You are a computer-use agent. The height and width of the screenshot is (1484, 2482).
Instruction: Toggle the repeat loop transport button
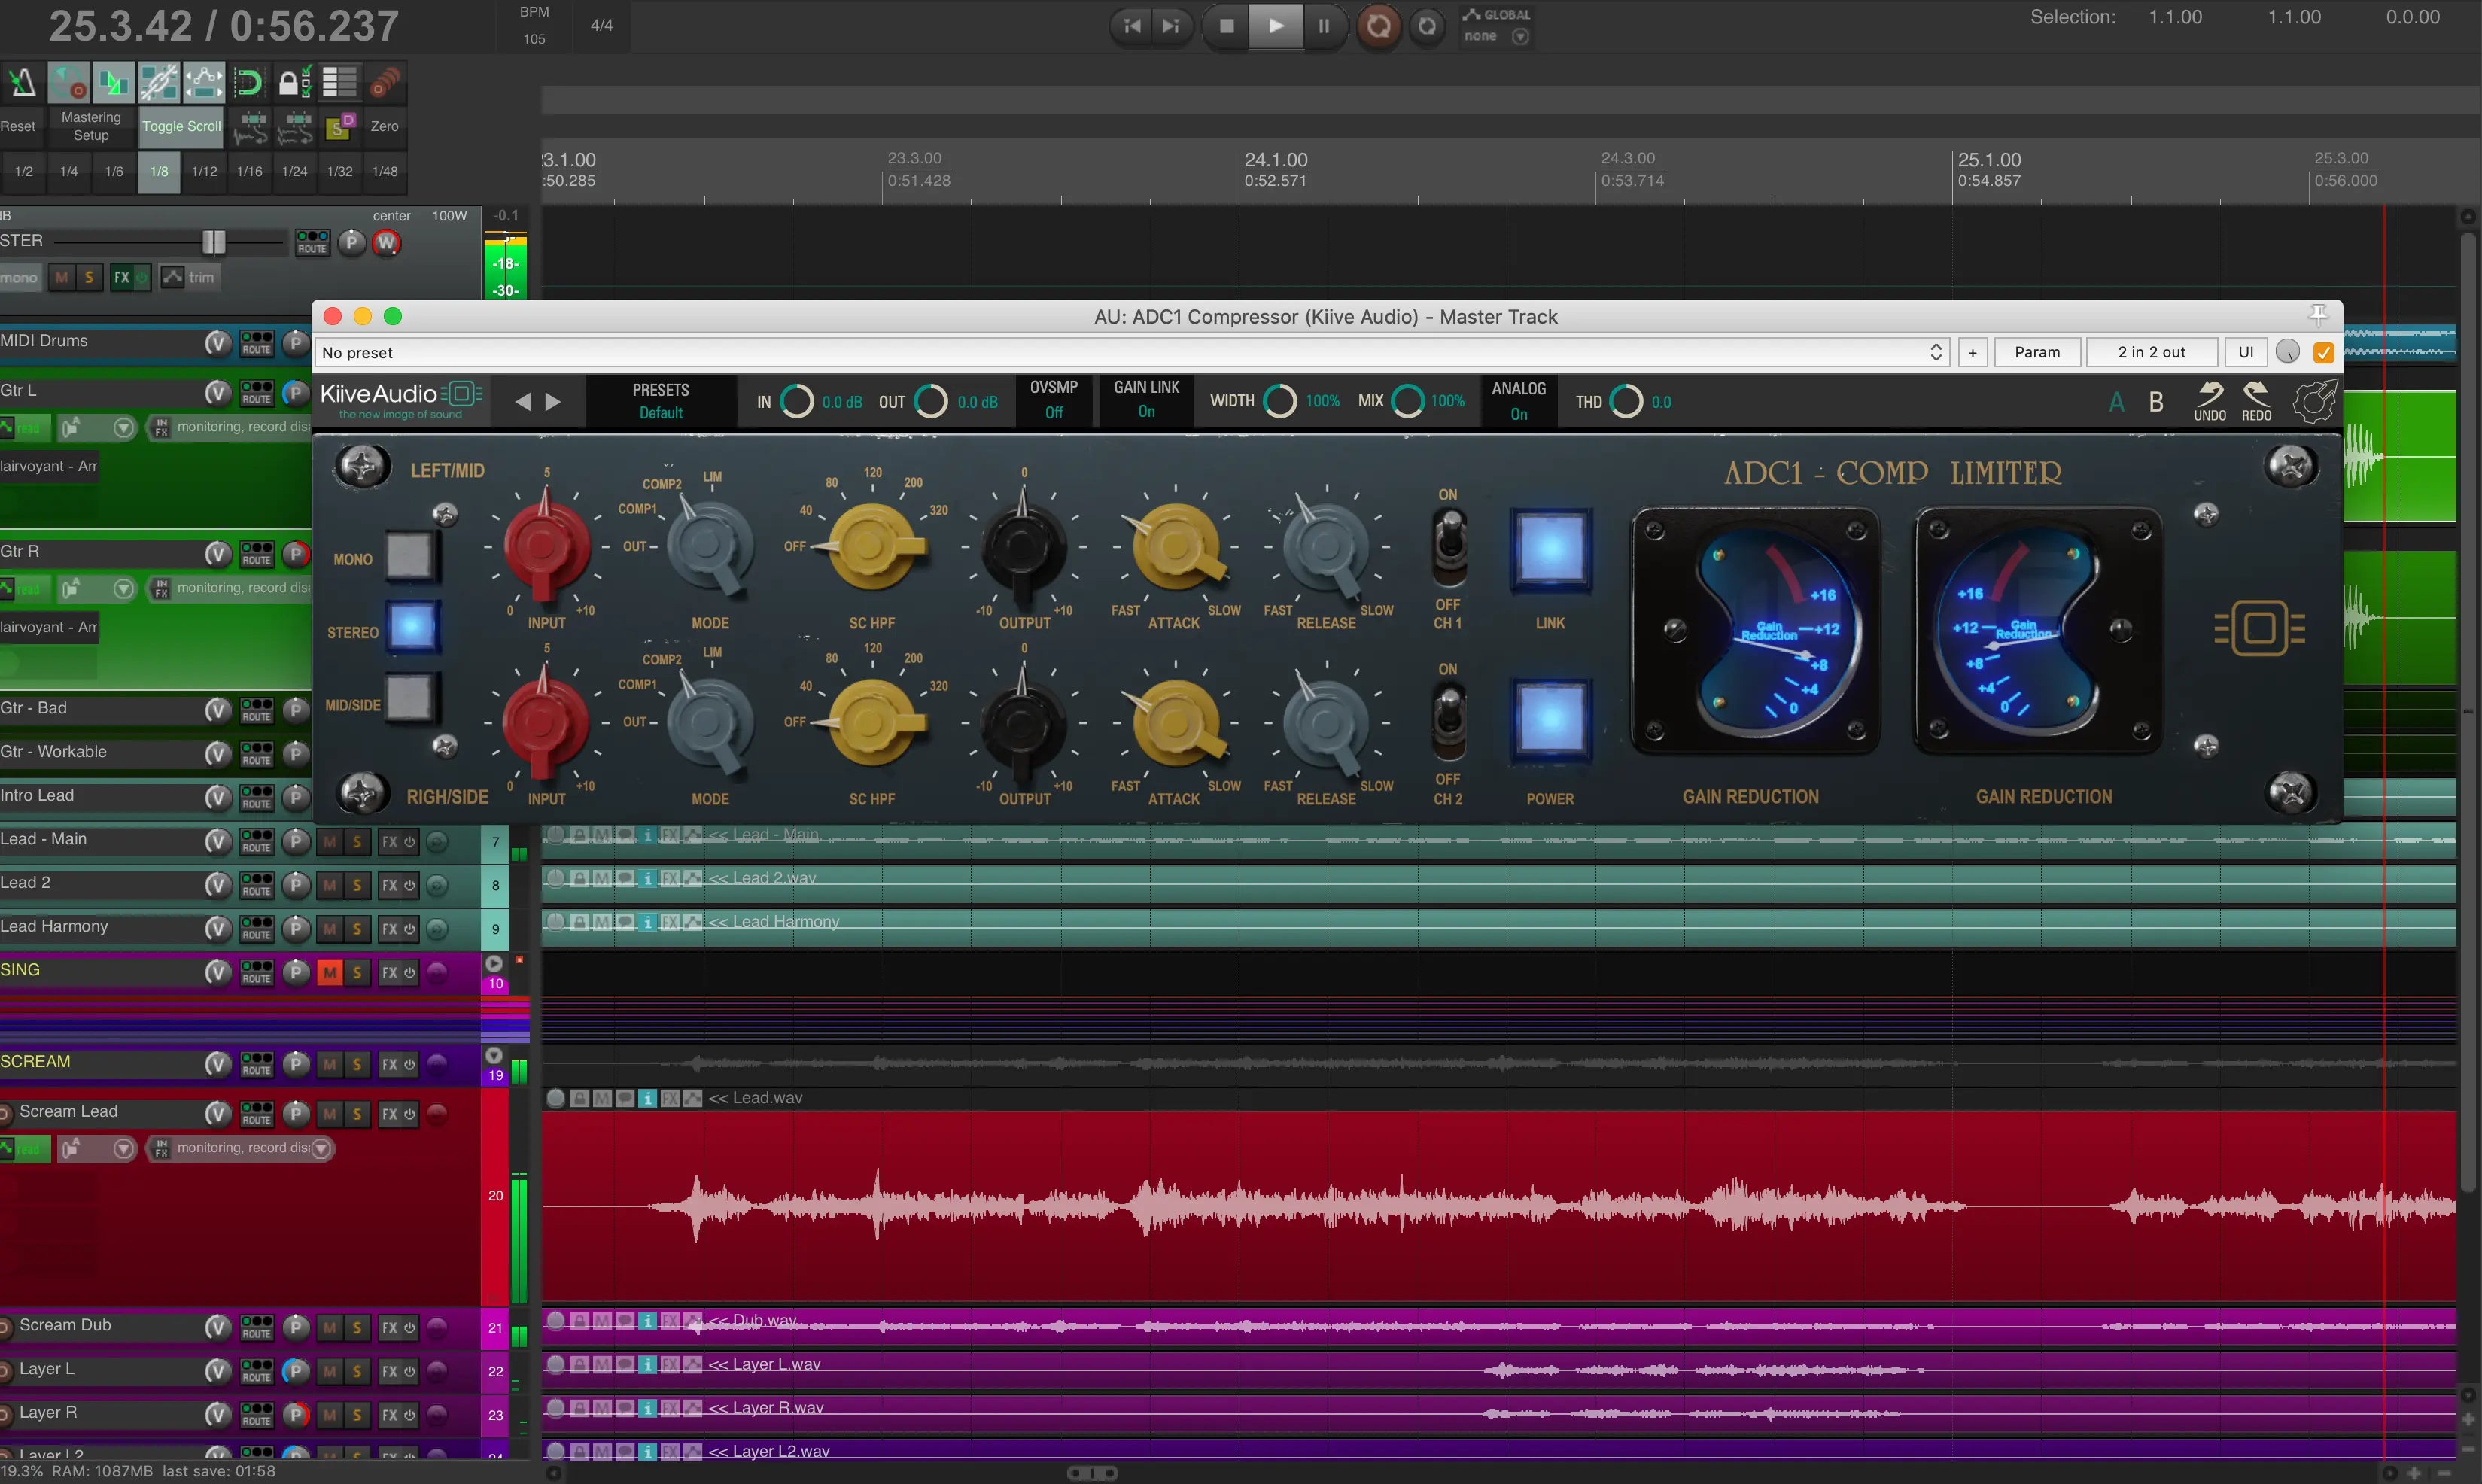(x=1427, y=26)
